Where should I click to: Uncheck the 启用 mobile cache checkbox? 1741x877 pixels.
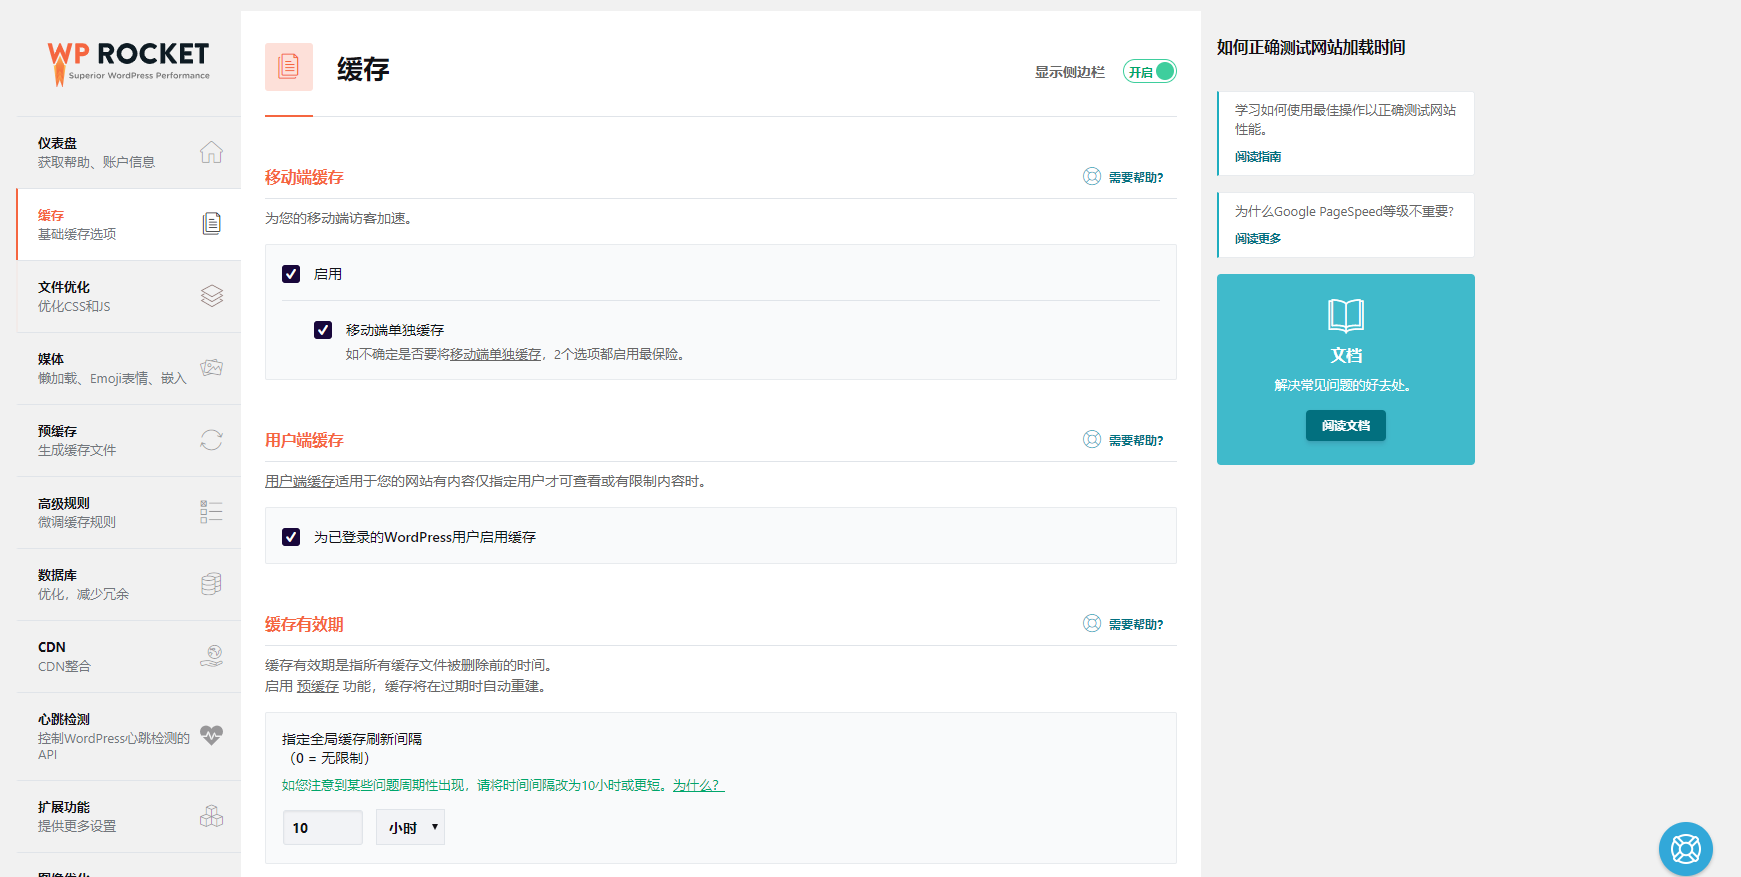(291, 274)
